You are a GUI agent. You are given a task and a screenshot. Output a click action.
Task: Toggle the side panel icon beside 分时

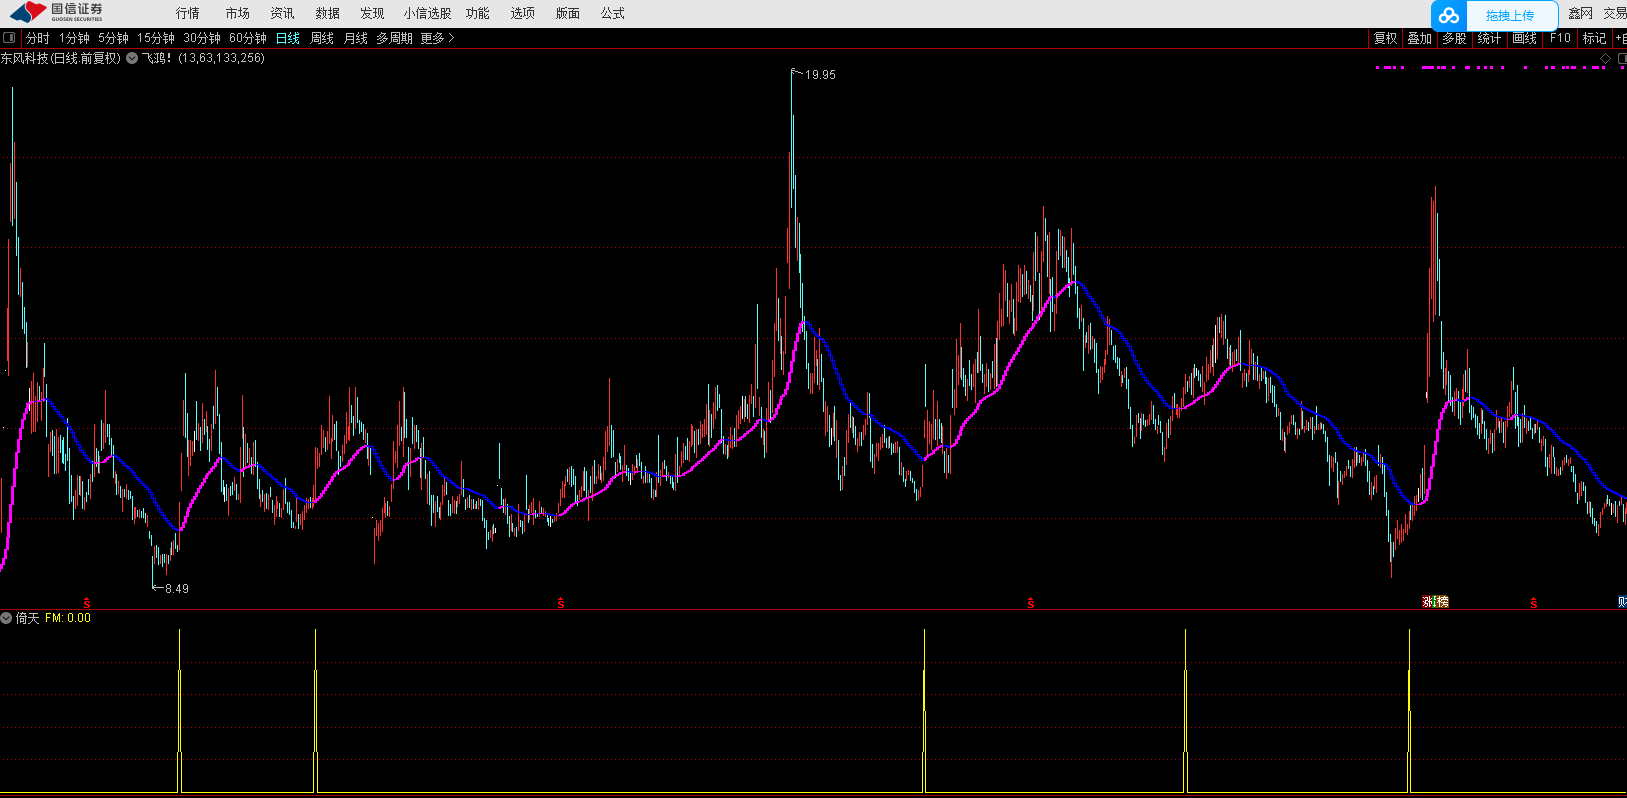9,38
